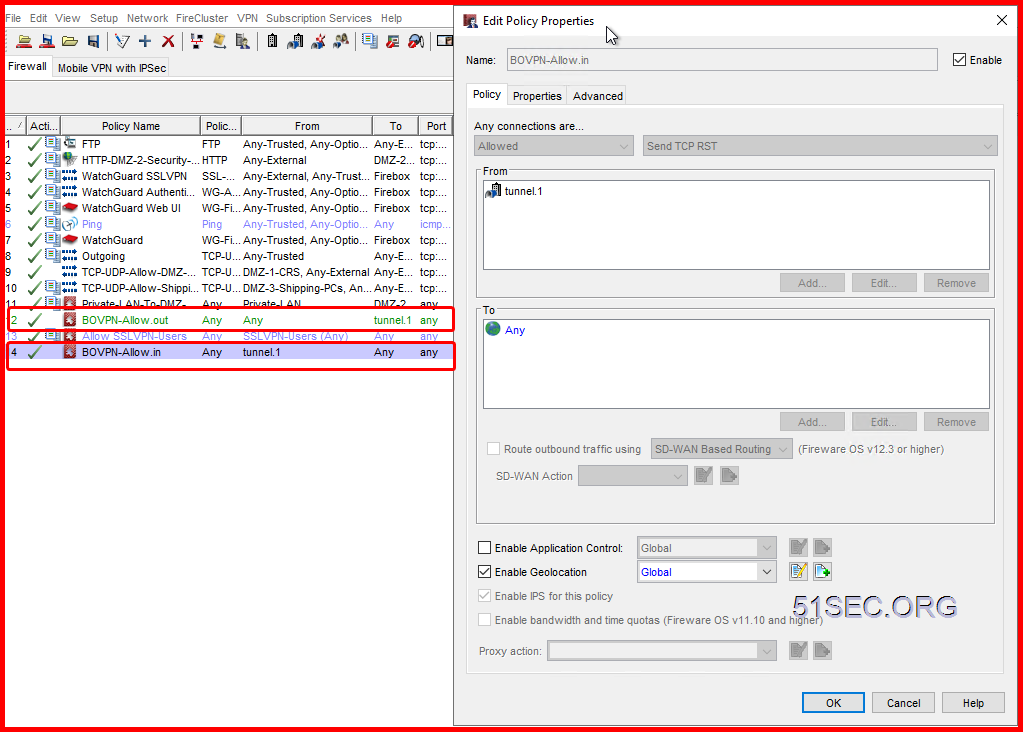1023x732 pixels.
Task: Open the File menu
Action: point(13,18)
